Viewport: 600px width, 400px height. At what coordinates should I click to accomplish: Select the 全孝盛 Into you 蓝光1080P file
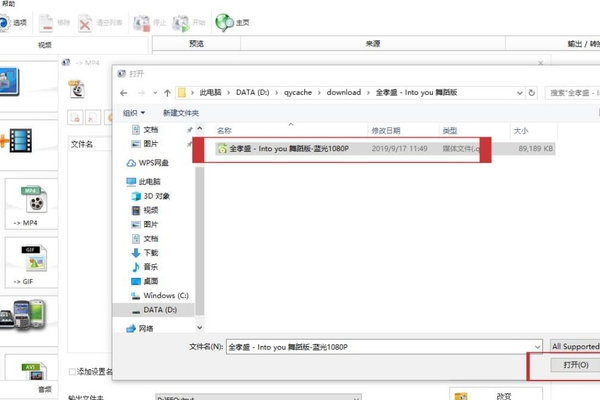pos(385,149)
